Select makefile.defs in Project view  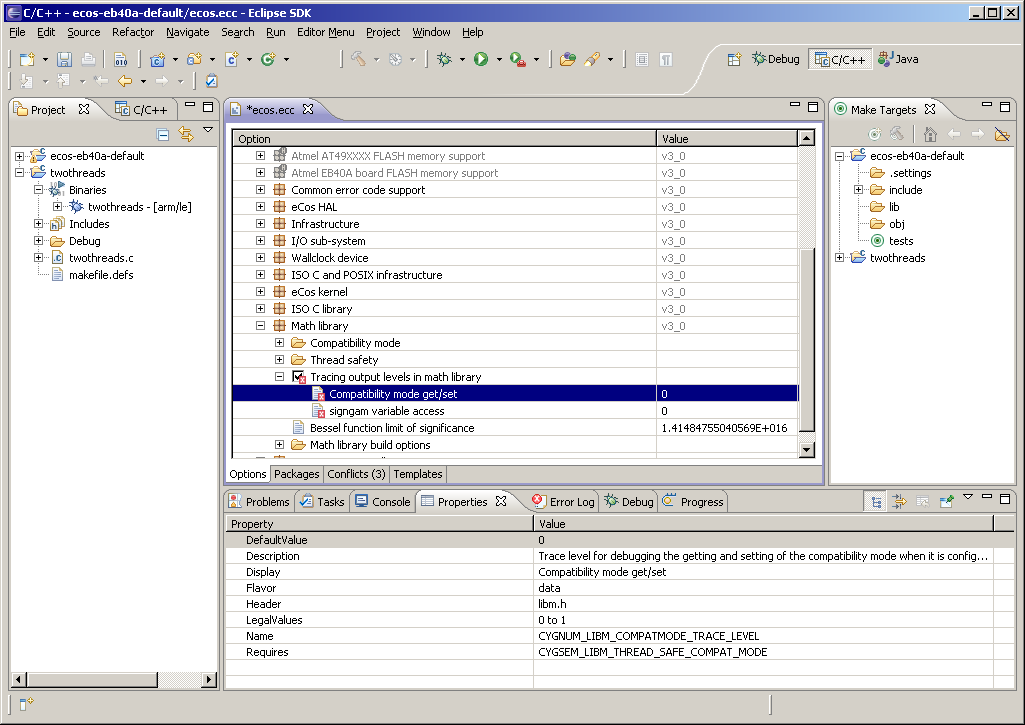pos(101,275)
